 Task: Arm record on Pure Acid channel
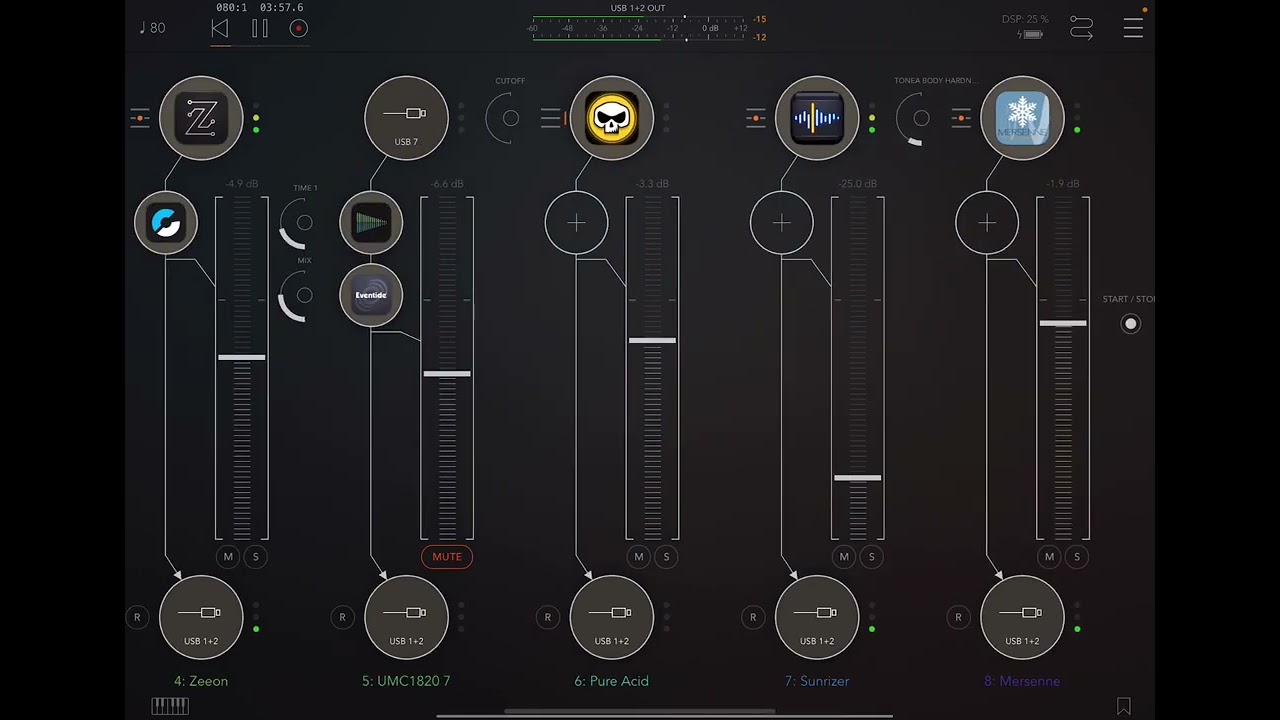(547, 617)
